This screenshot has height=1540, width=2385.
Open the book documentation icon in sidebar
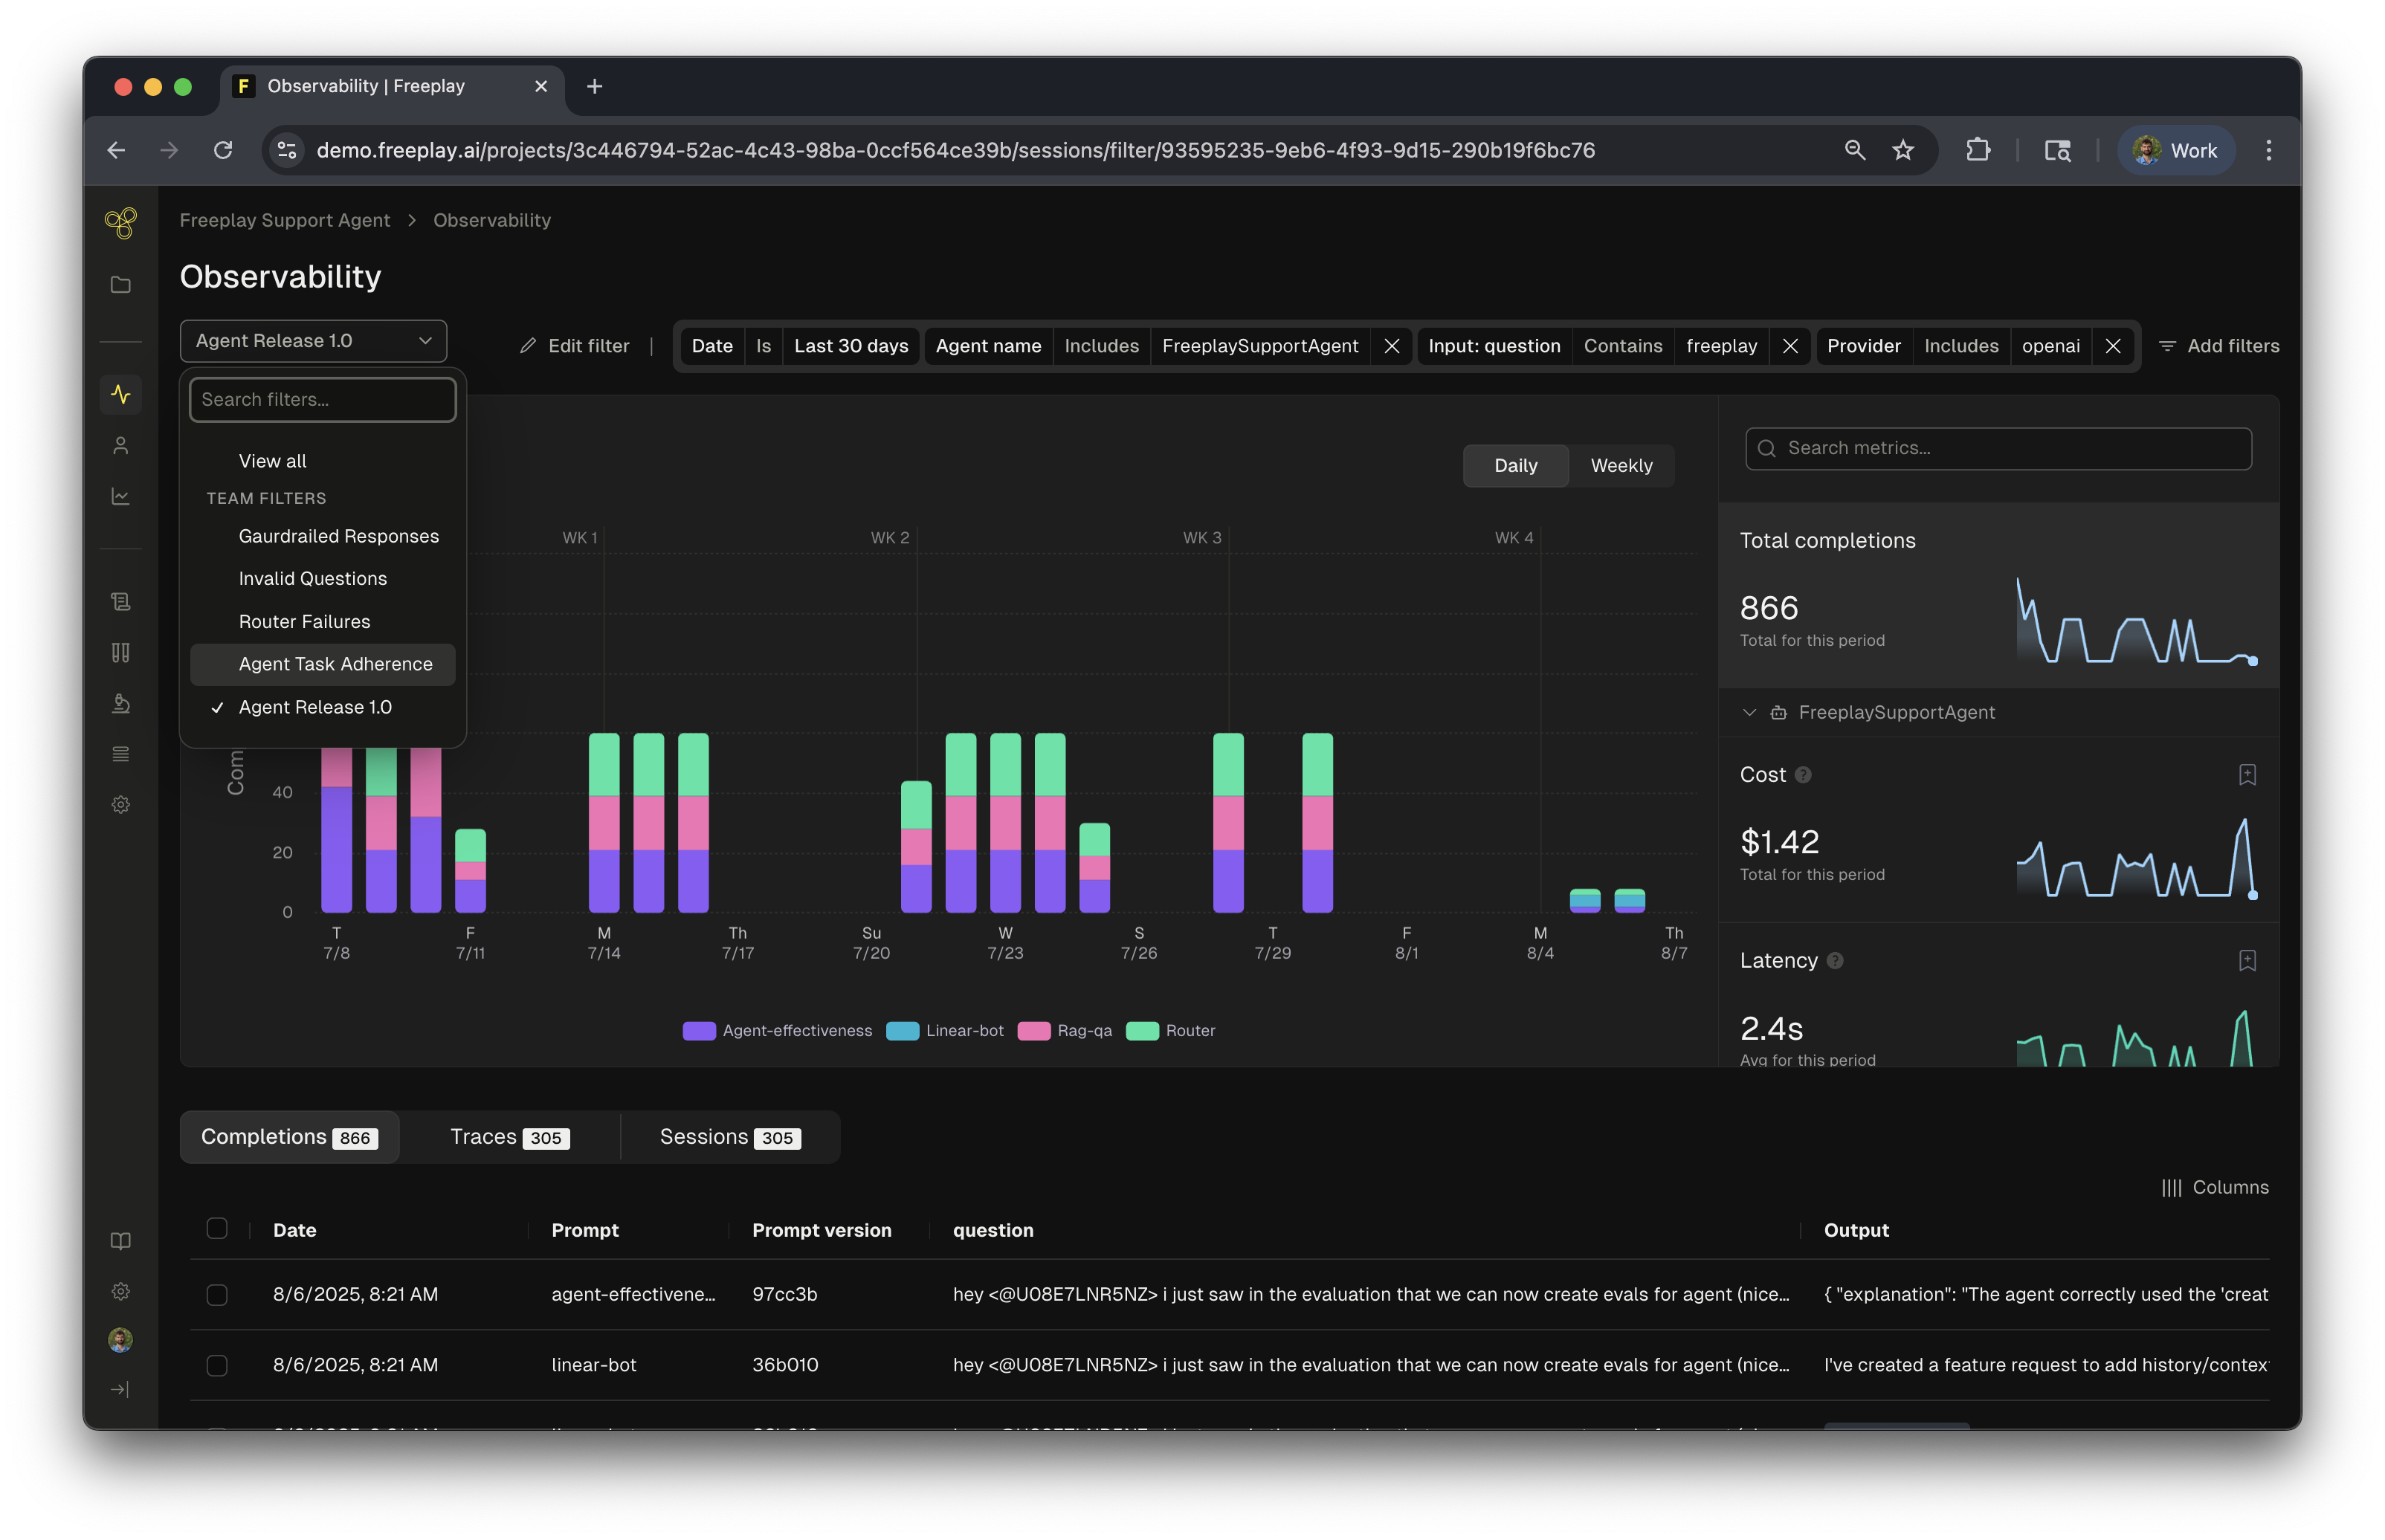click(x=120, y=1241)
